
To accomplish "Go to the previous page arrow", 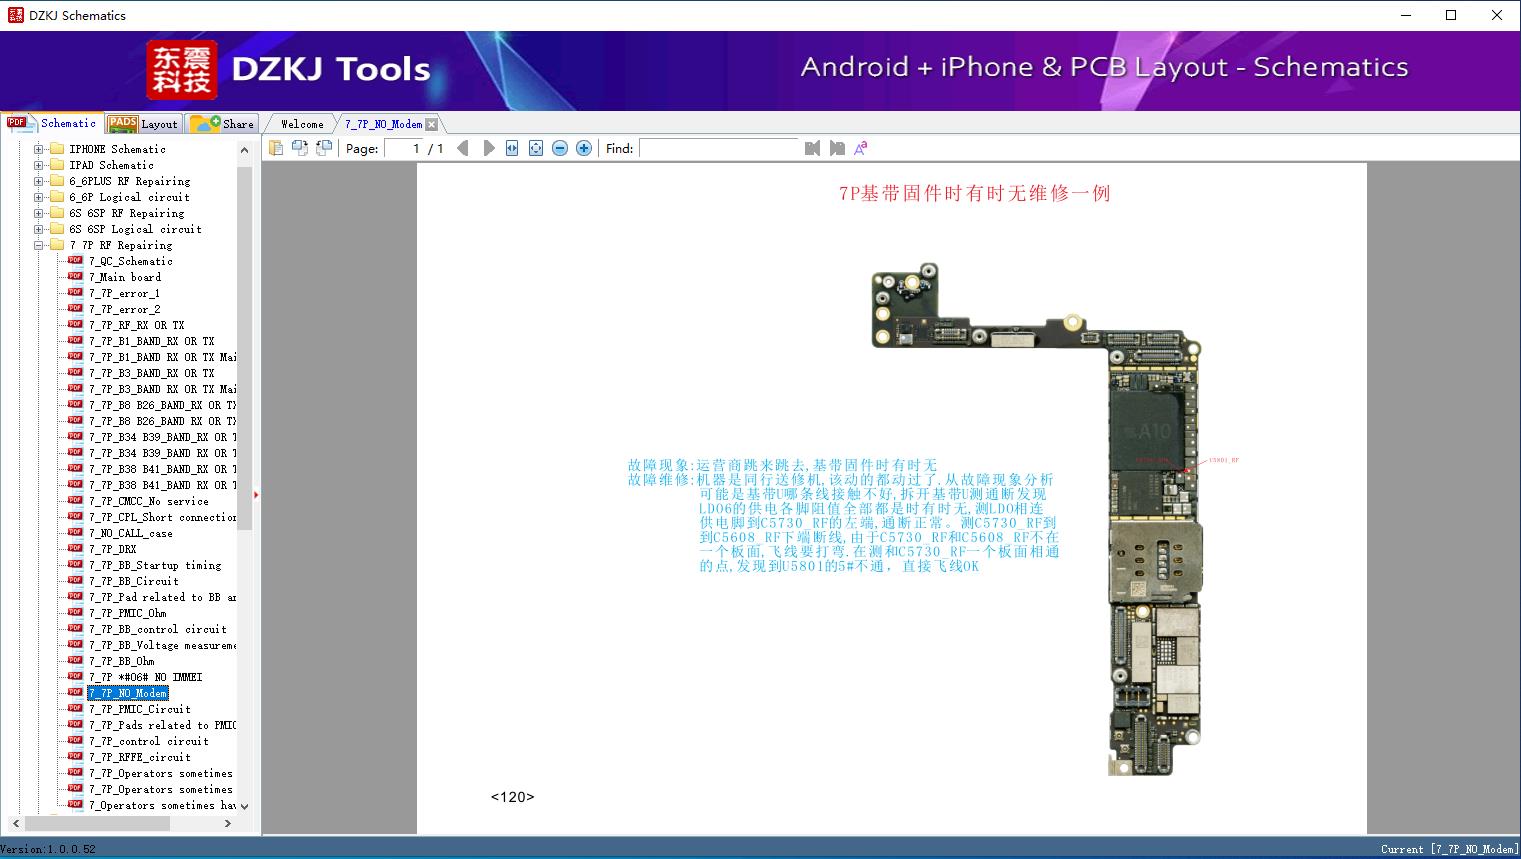I will [x=462, y=148].
